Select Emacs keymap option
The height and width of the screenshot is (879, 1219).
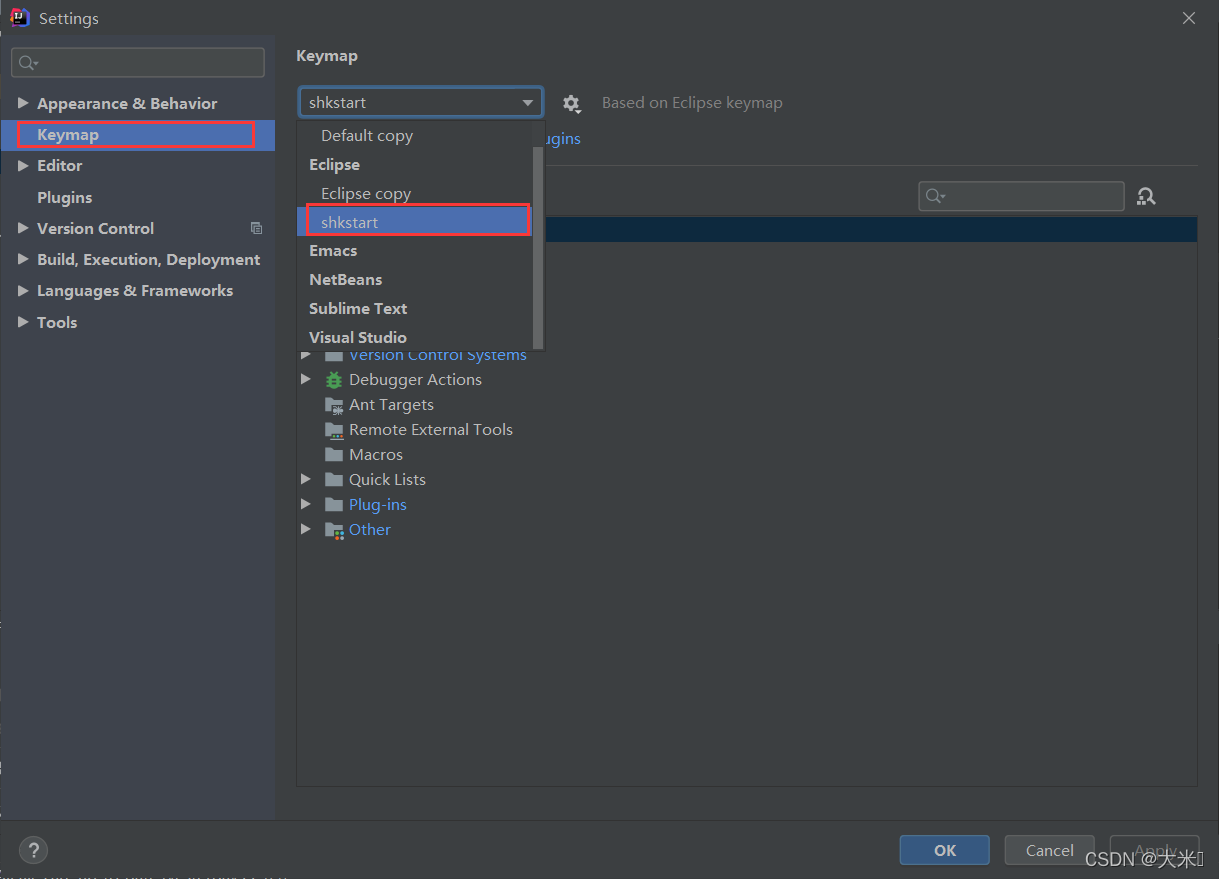point(415,251)
